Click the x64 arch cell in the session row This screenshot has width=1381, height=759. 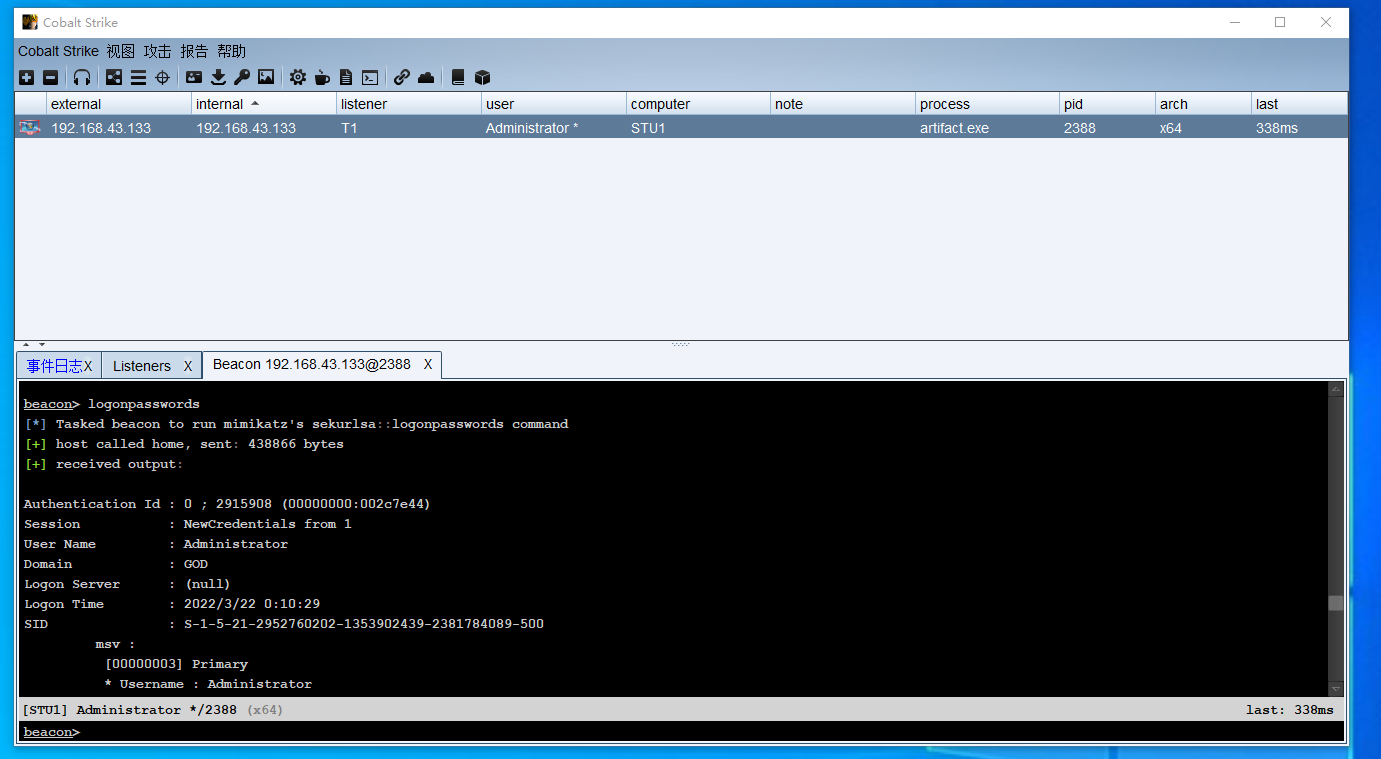1203,128
